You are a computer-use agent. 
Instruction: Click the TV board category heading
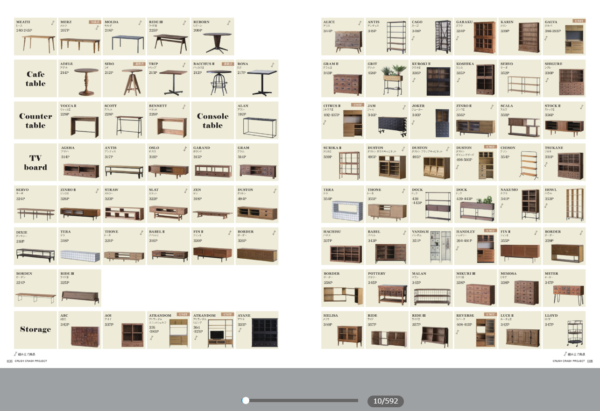click(x=35, y=160)
